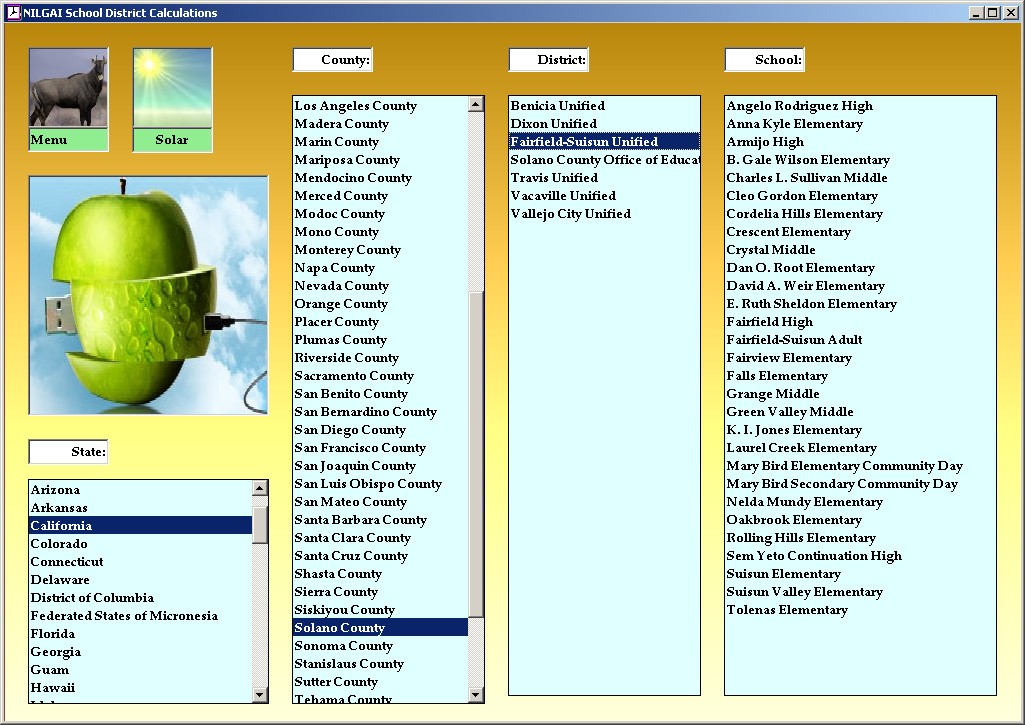Viewport: 1025px width, 725px height.
Task: Click the application icon in title bar
Action: tap(13, 13)
